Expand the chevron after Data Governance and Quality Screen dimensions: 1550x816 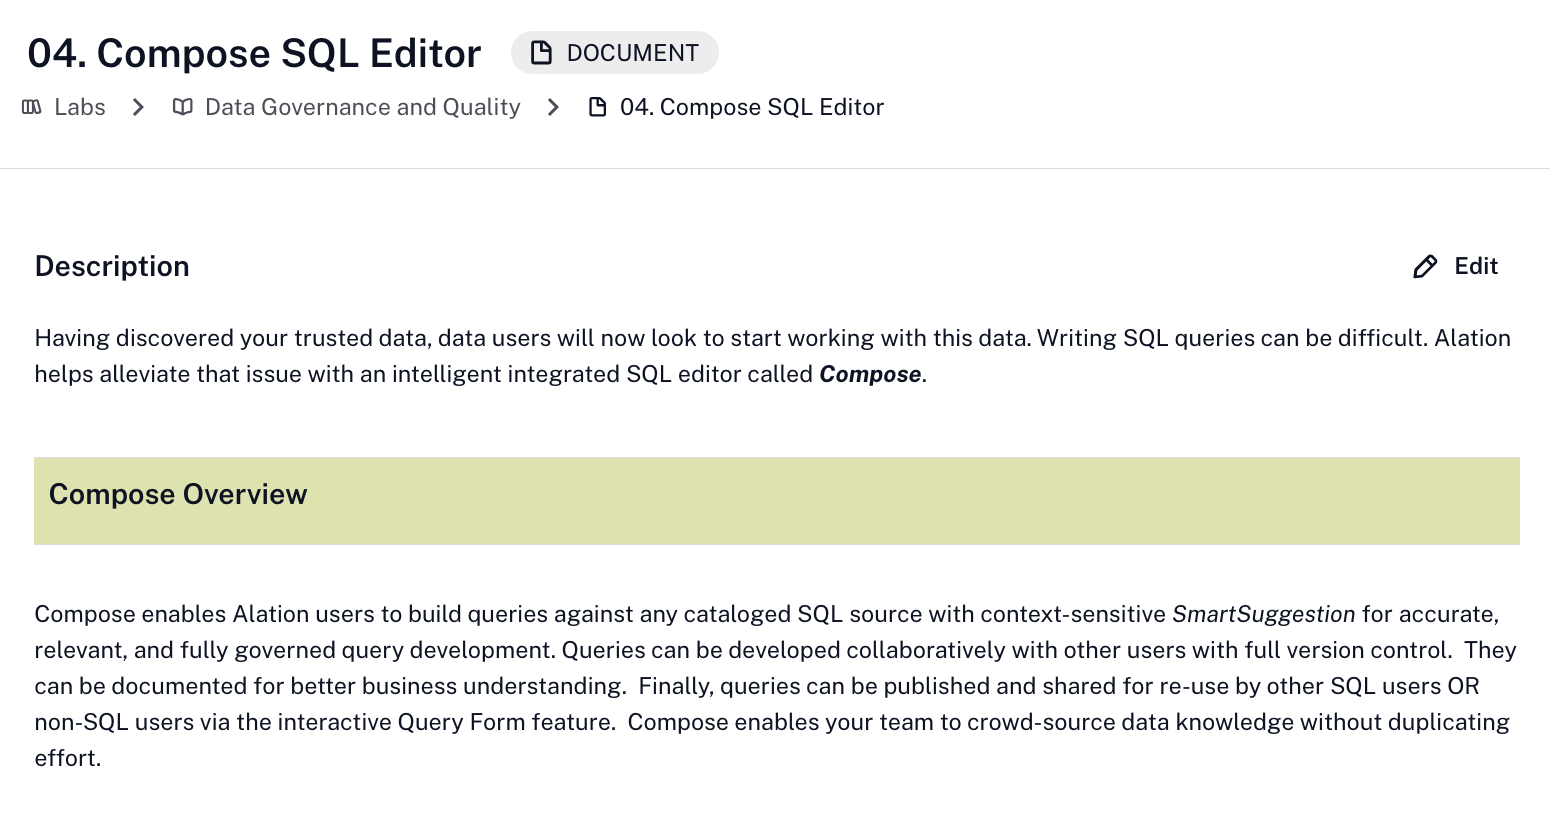(x=554, y=107)
